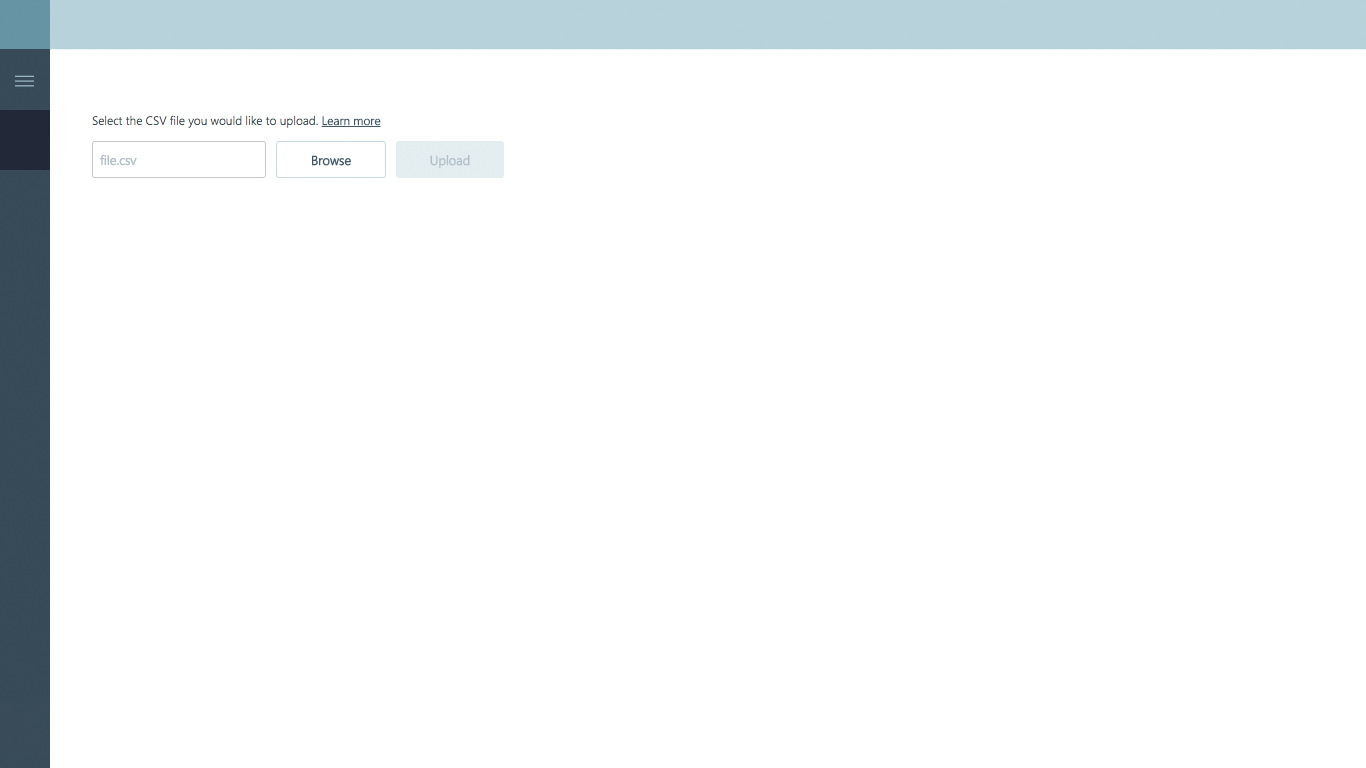Image resolution: width=1366 pixels, height=768 pixels.
Task: Focus the CSV filename text box
Action: point(178,159)
